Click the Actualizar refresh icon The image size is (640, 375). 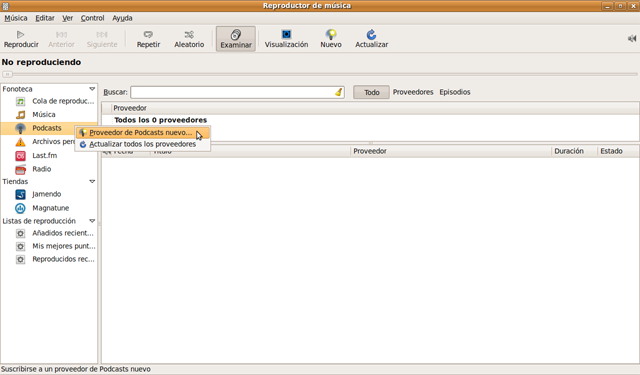371,34
